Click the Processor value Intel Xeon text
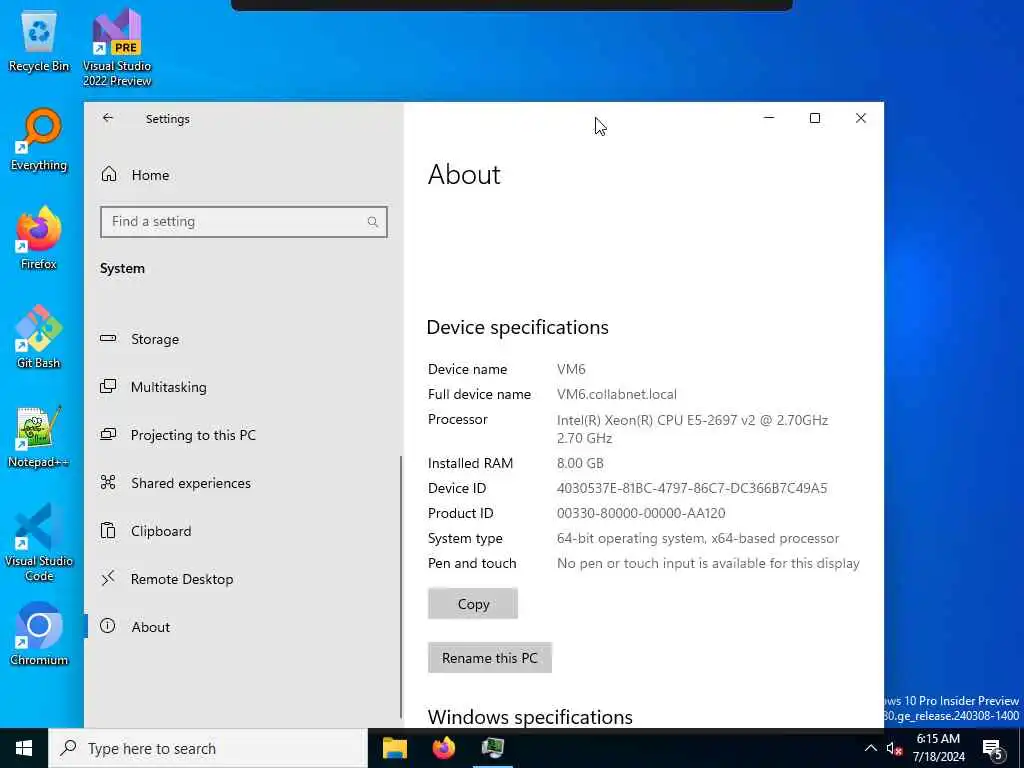Viewport: 1024px width, 768px height. pos(692,429)
